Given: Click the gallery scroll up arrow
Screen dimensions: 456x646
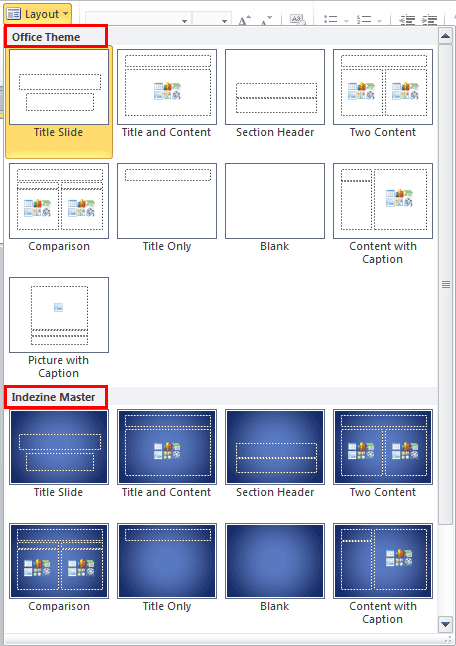Looking at the screenshot, I should pyautogui.click(x=445, y=36).
